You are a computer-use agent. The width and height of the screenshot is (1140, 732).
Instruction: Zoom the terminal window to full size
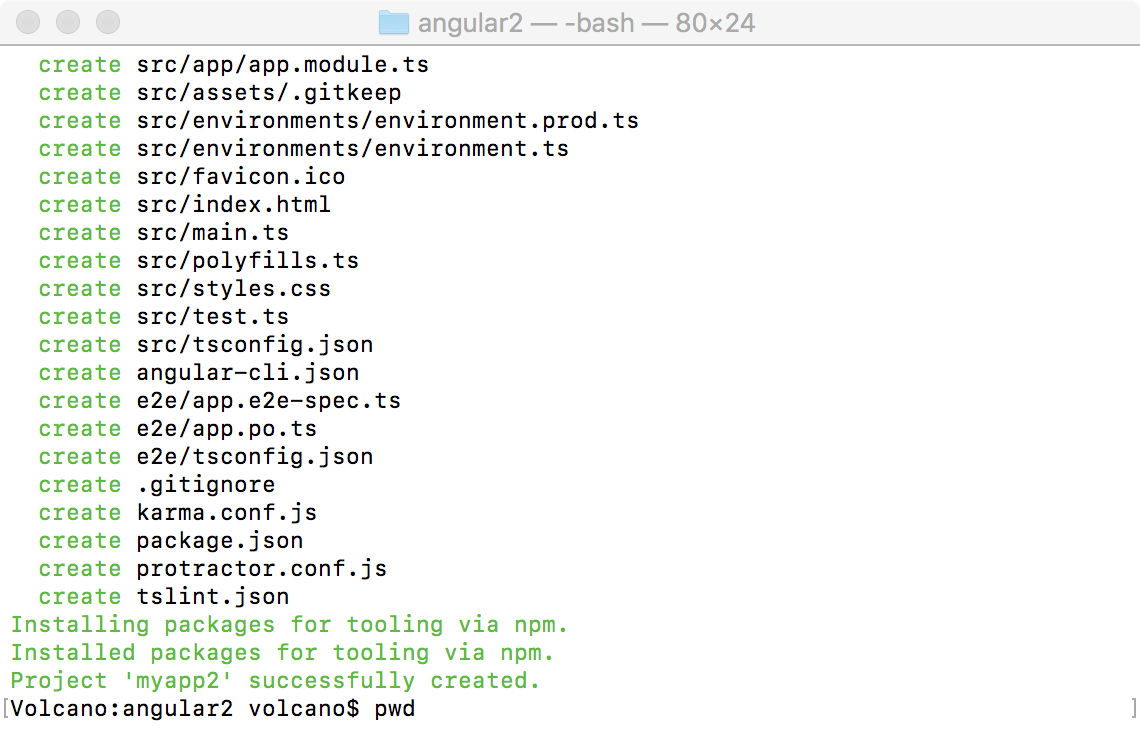click(x=107, y=22)
